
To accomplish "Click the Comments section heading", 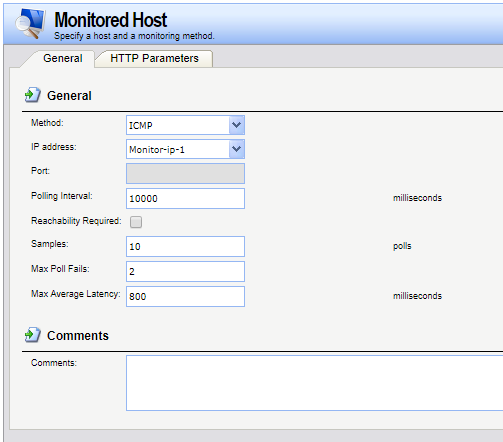I will click(78, 336).
